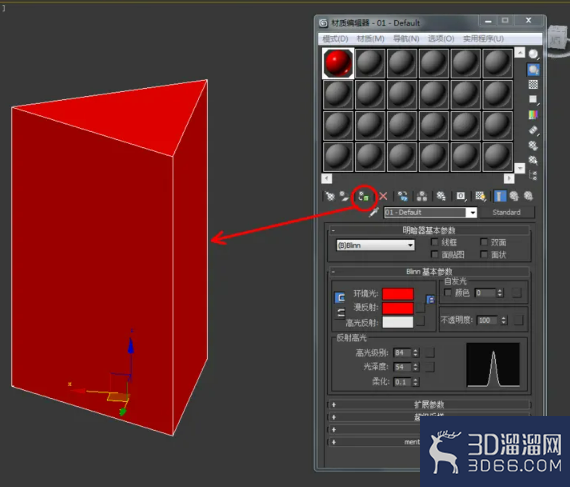The image size is (570, 487).
Task: Click the Standard material type button
Action: [507, 212]
